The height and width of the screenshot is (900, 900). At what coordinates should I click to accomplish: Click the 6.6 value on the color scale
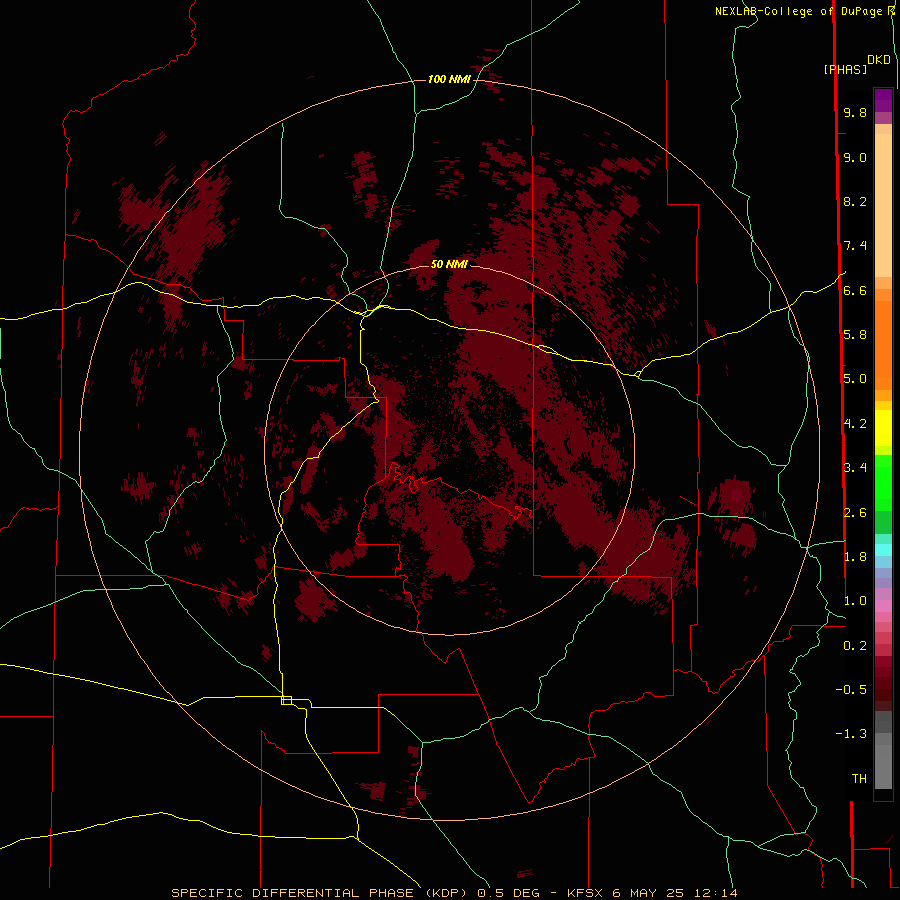click(x=855, y=290)
